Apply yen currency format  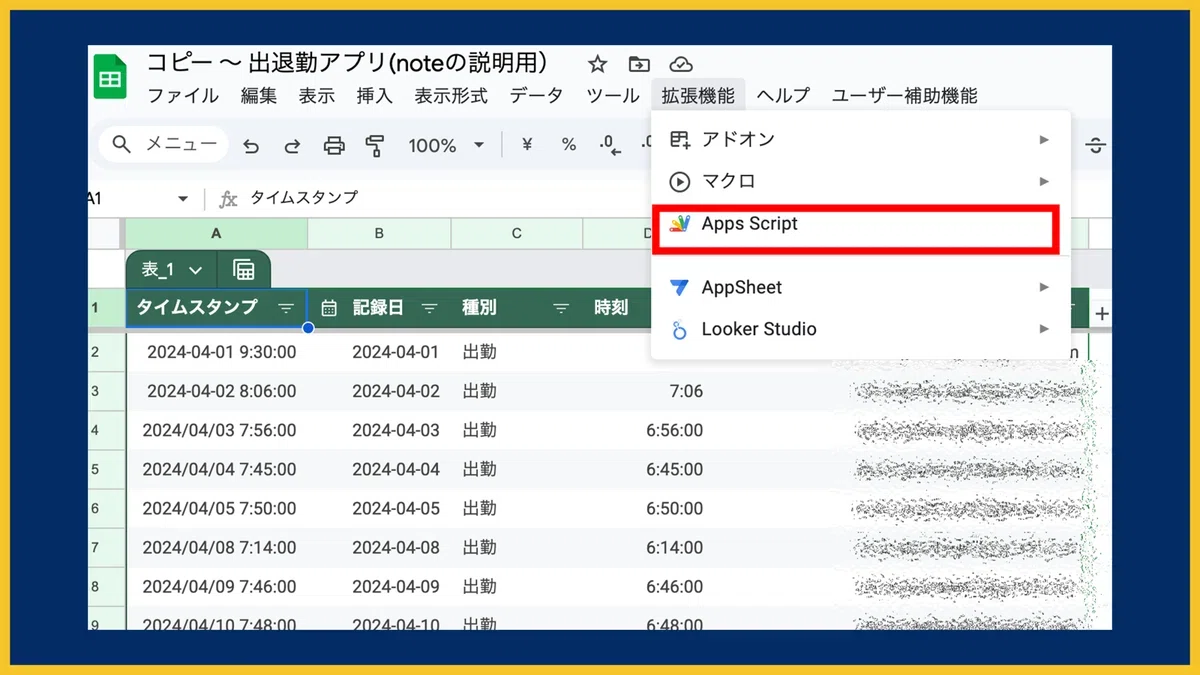(527, 145)
